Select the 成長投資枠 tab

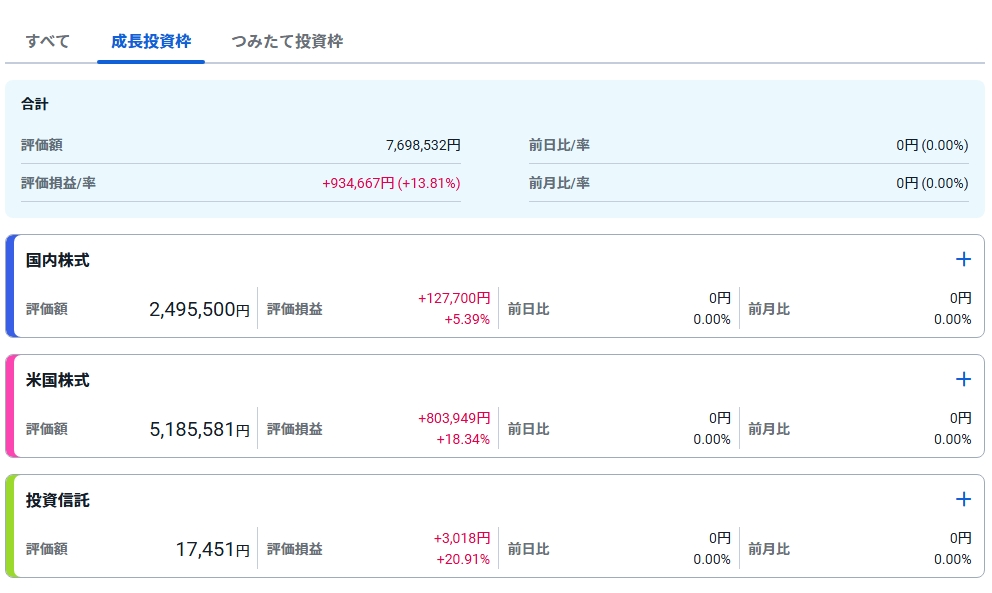tap(151, 42)
